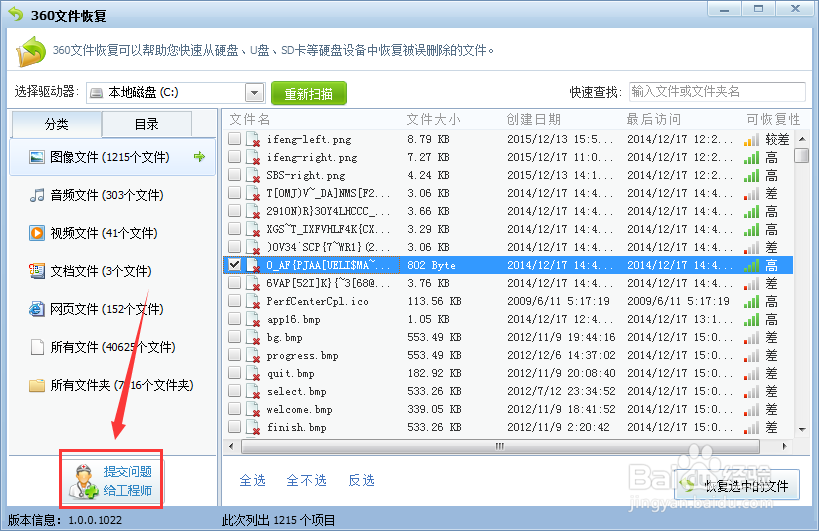Check the box for ifeng-right.png
The image size is (819, 531).
pyautogui.click(x=235, y=157)
